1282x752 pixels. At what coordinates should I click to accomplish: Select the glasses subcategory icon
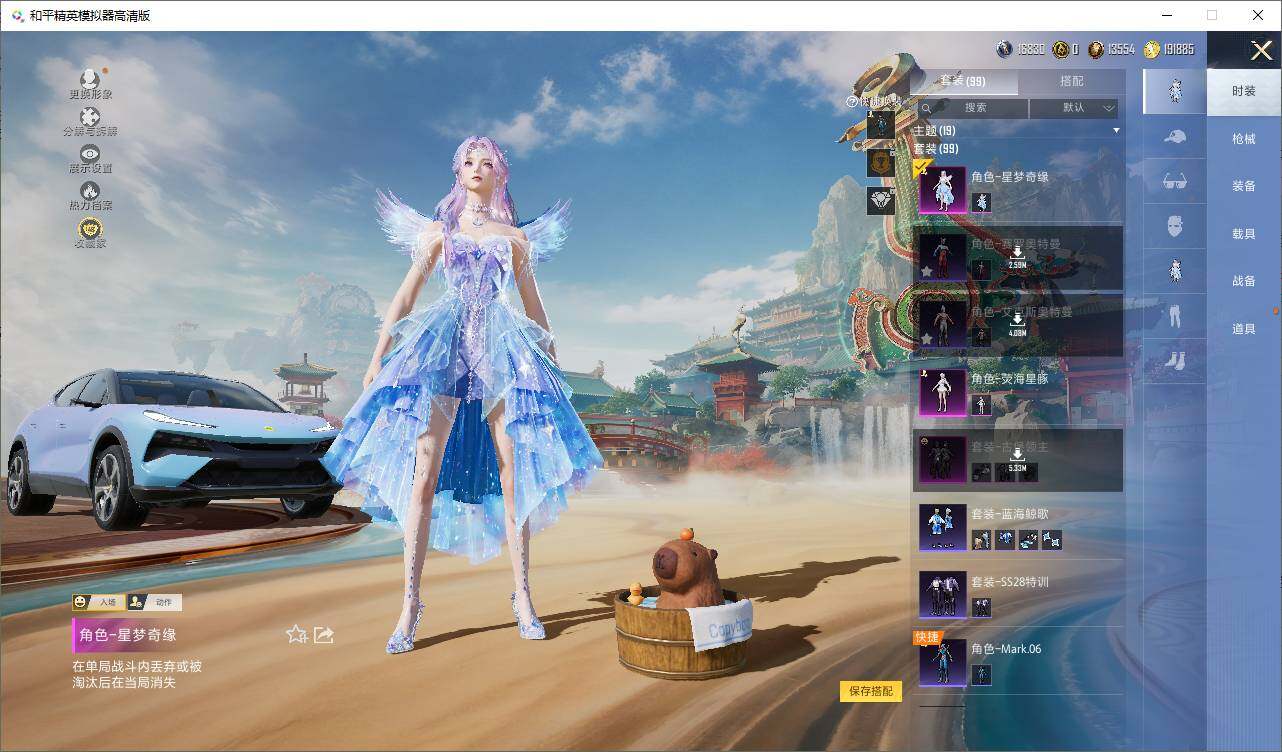[x=1175, y=182]
